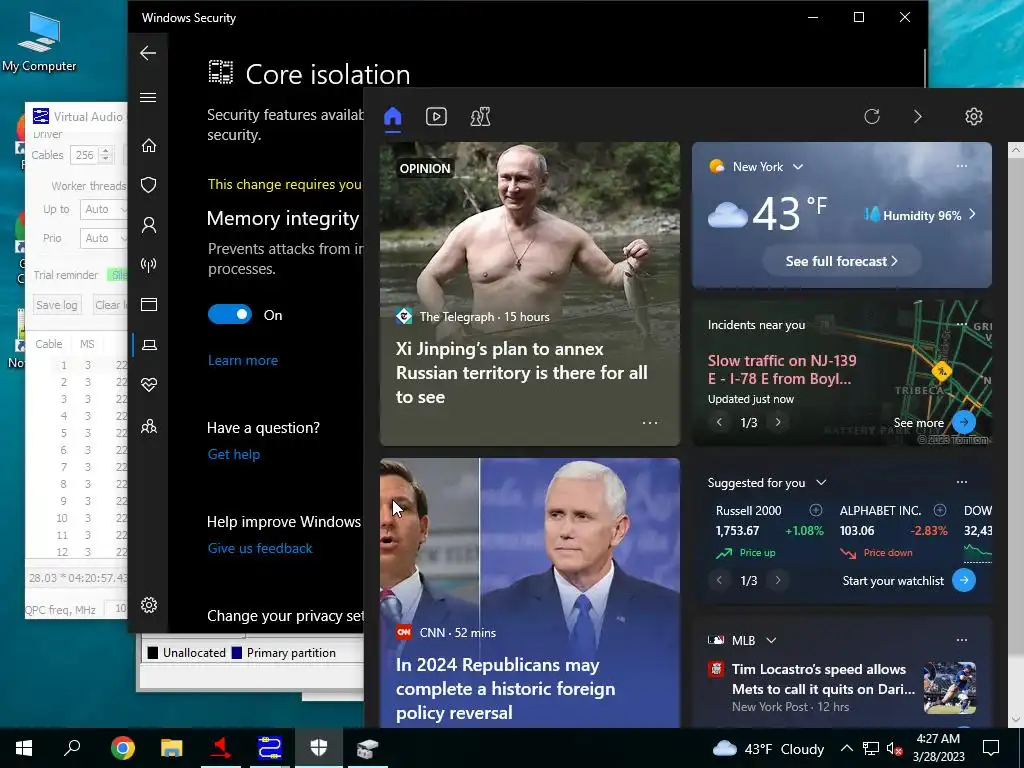Open stocks card more options
This screenshot has width=1024, height=768.
961,482
